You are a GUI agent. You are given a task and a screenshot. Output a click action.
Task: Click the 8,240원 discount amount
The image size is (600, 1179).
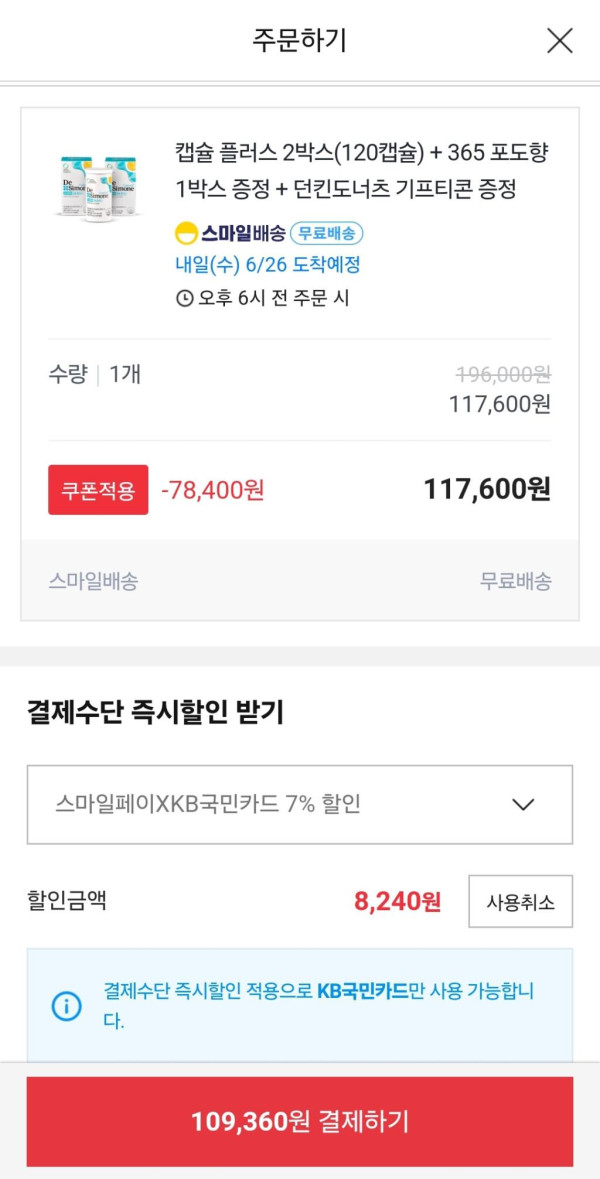397,901
